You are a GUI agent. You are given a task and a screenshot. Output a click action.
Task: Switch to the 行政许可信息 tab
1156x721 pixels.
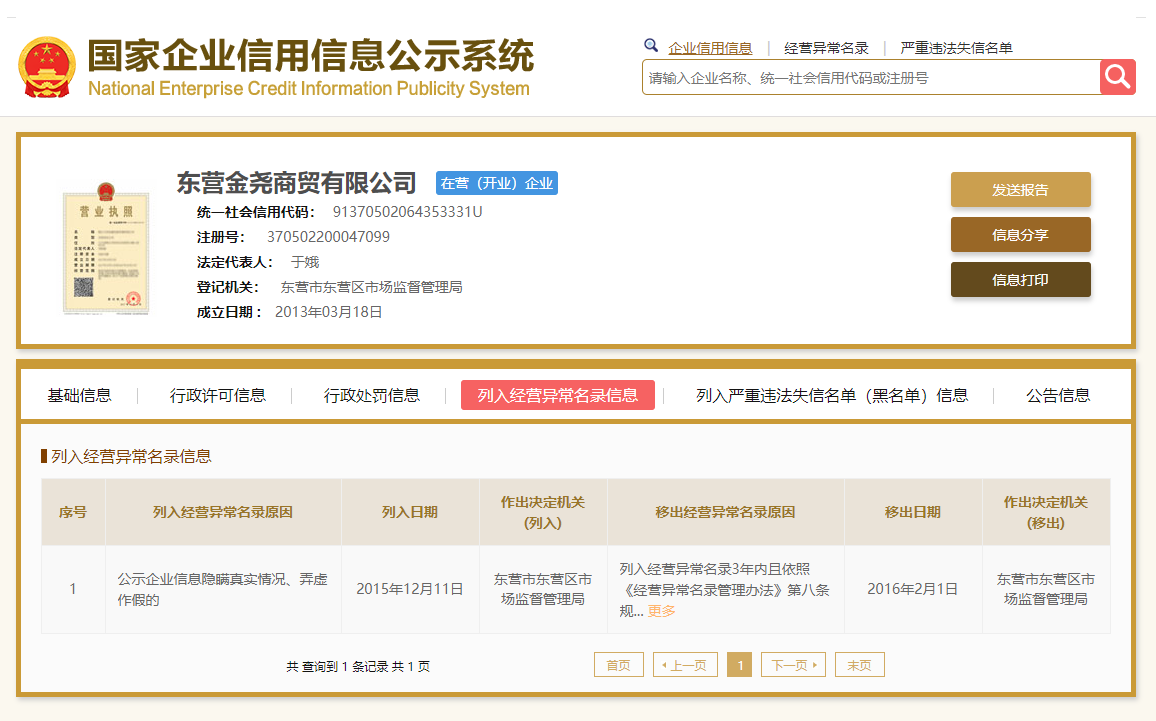(x=217, y=396)
